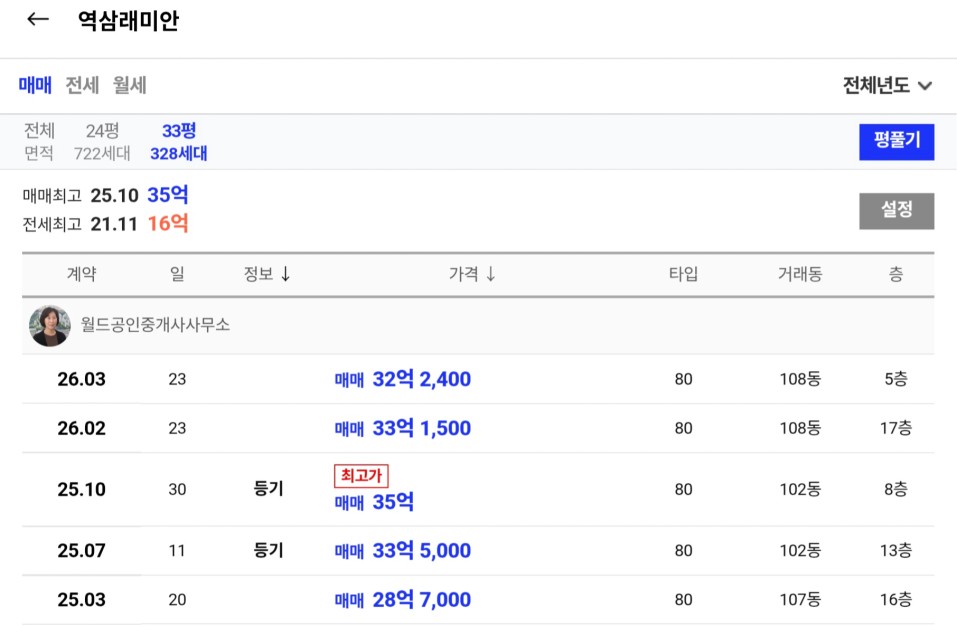Click the 월드공인중개사사무소 agency name

tap(155, 326)
